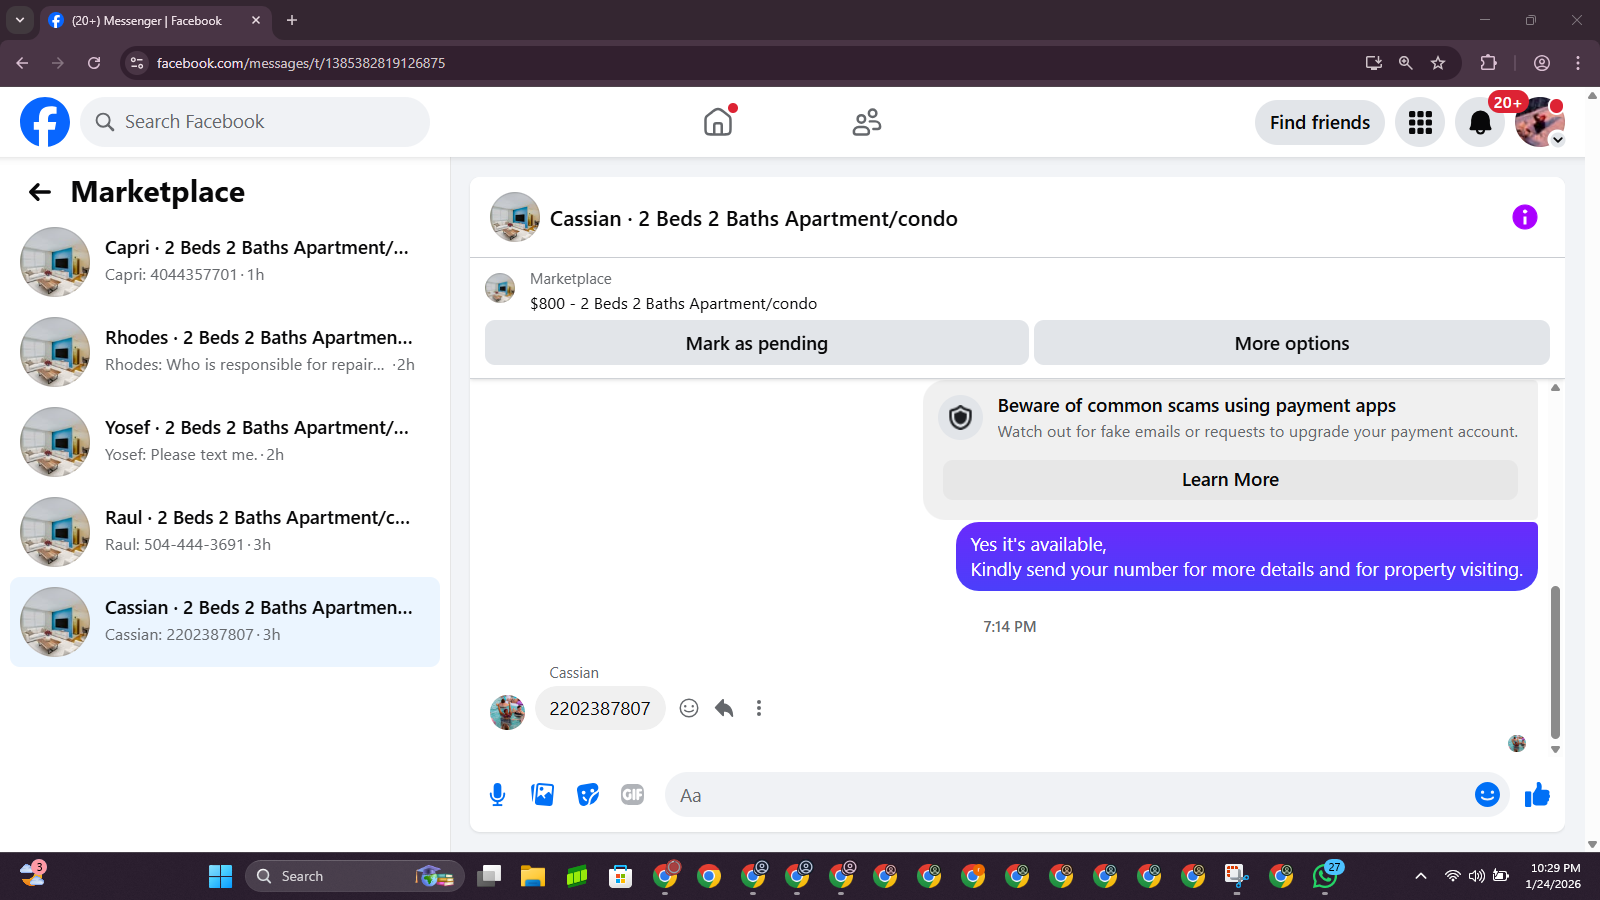
Task: Select the Cassian conversation in list
Action: pyautogui.click(x=225, y=622)
